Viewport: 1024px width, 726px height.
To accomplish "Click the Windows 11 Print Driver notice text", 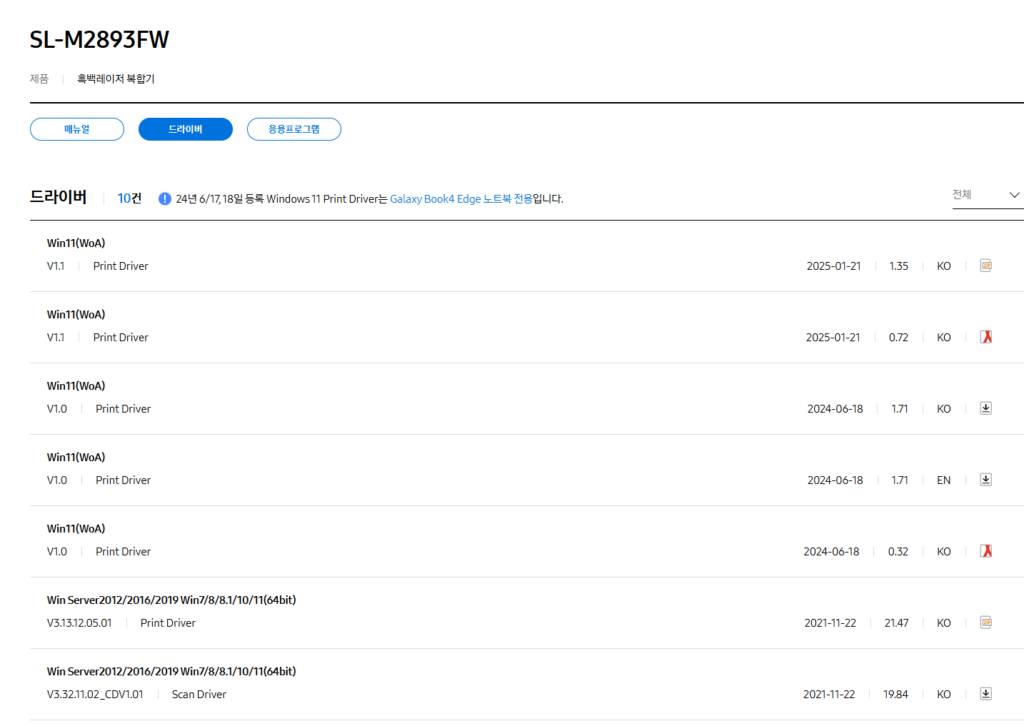I will click(369, 199).
